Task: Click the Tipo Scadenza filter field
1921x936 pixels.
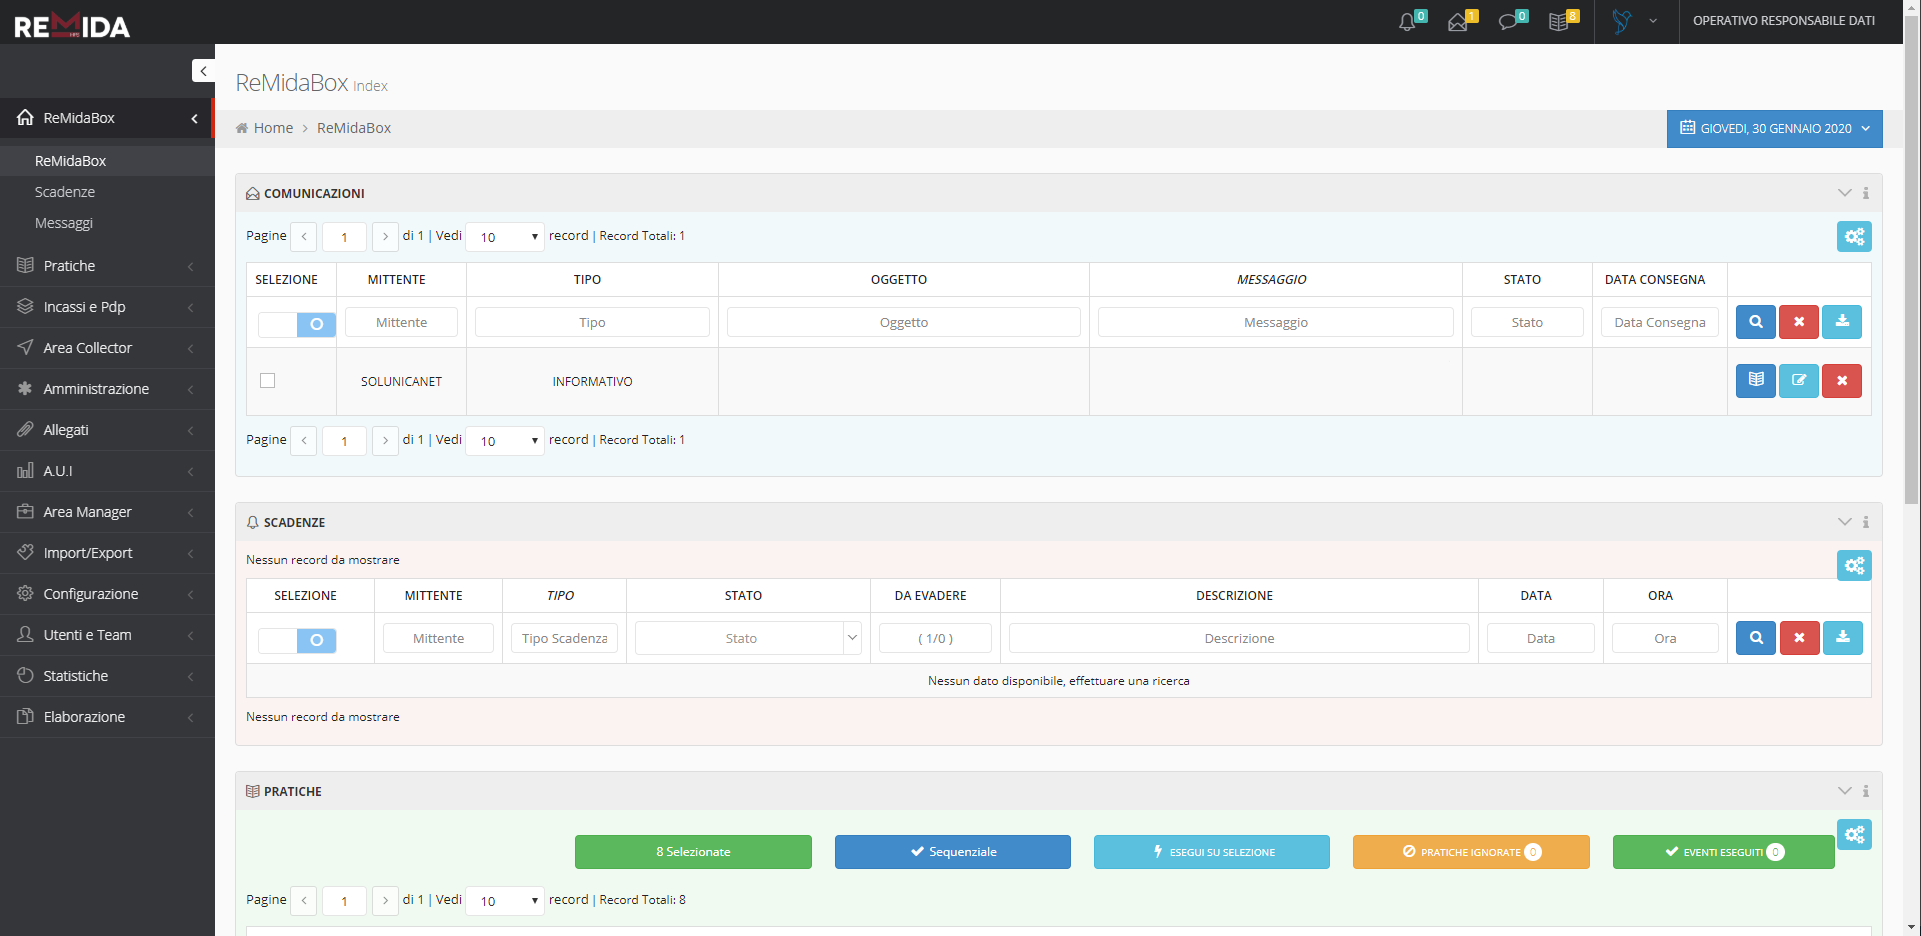Action: [x=564, y=638]
